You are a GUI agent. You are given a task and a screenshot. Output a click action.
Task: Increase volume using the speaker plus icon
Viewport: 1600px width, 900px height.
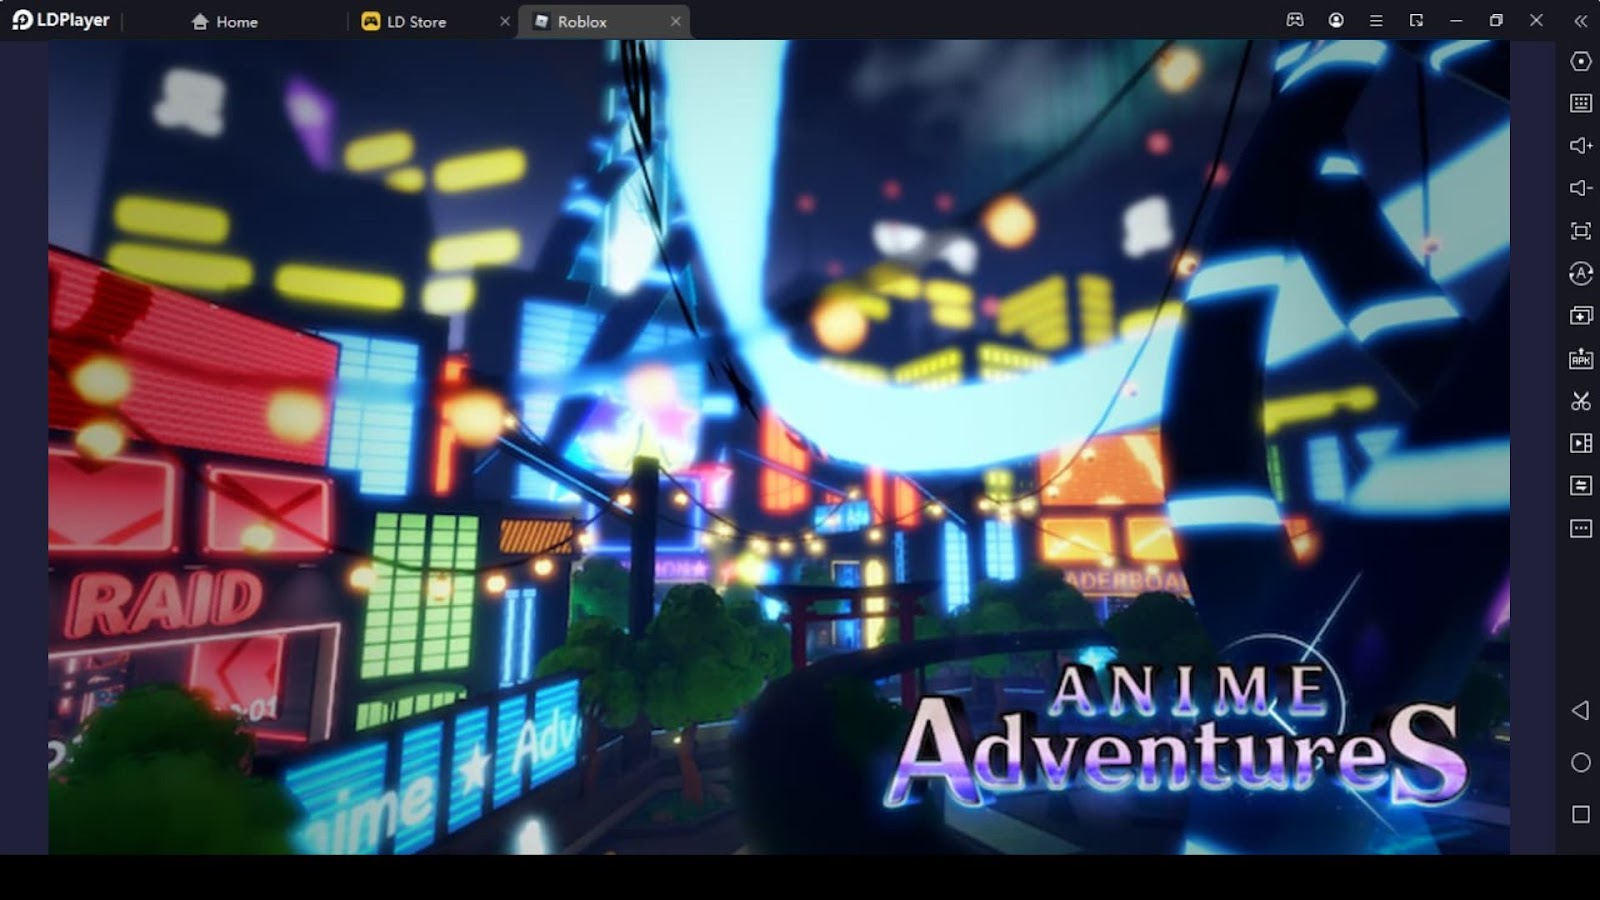(1580, 146)
